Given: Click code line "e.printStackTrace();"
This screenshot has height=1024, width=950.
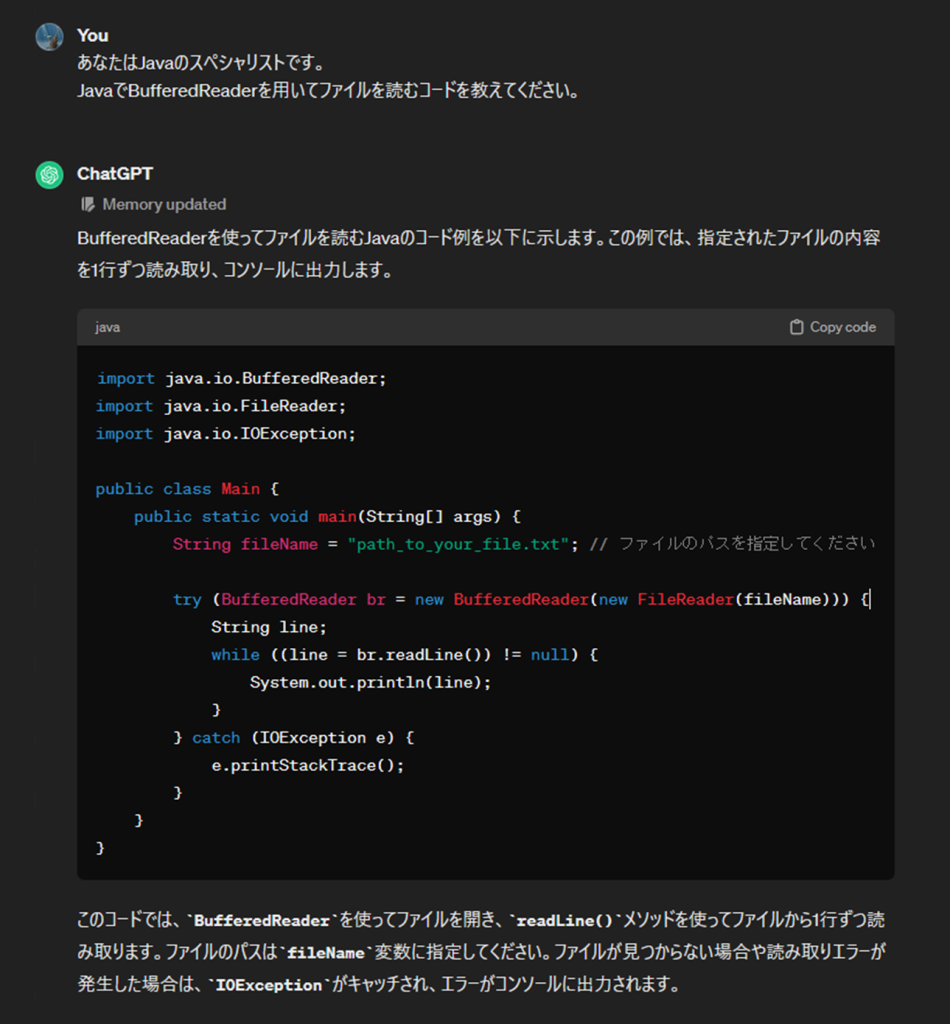Looking at the screenshot, I should pyautogui.click(x=308, y=765).
